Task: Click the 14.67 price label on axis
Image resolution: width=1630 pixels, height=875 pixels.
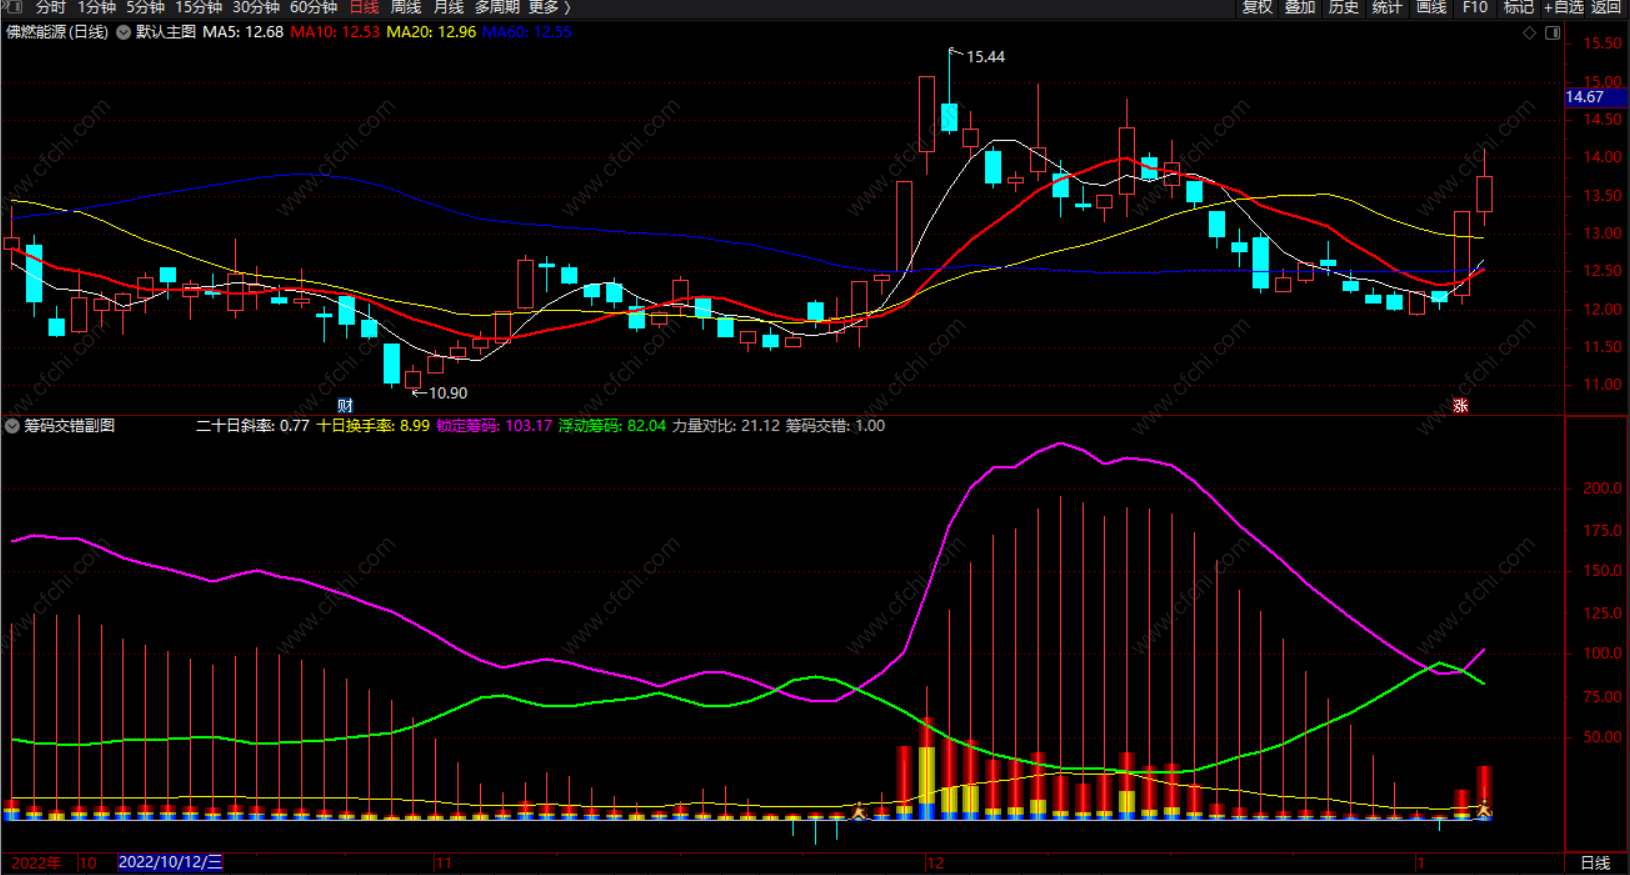Action: click(1585, 97)
